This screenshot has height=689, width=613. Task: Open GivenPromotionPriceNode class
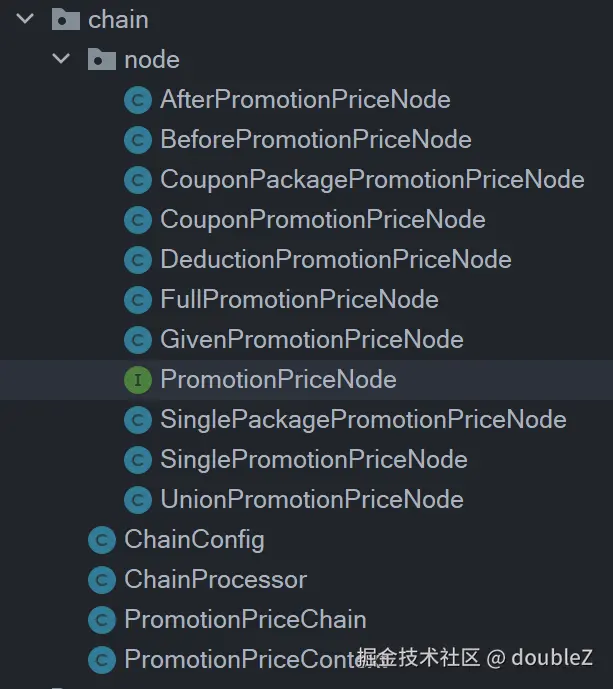pyautogui.click(x=311, y=339)
